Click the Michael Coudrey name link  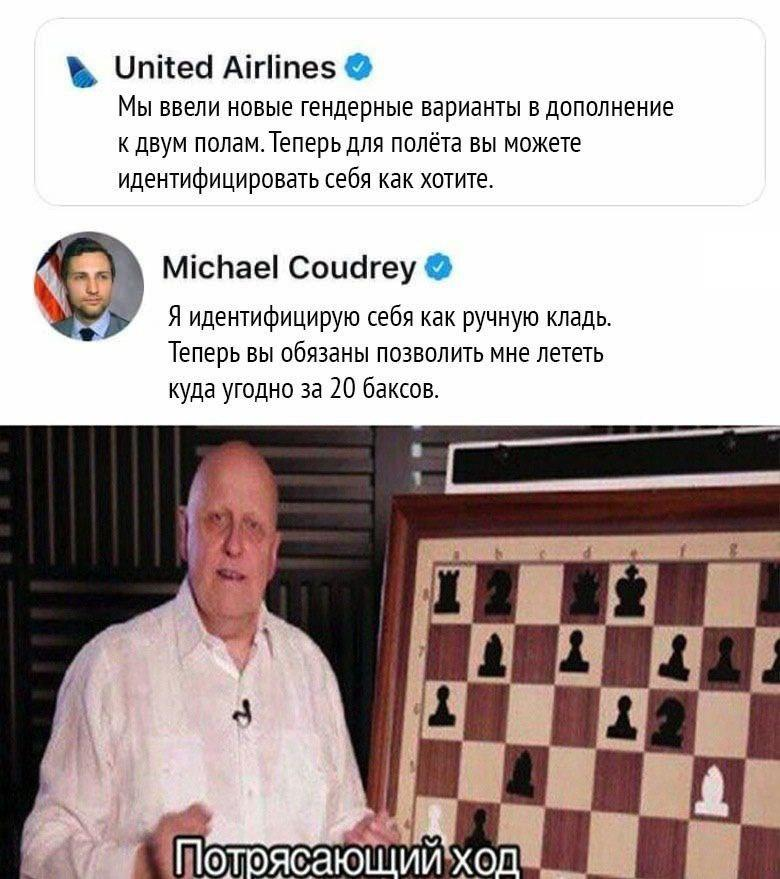[289, 267]
